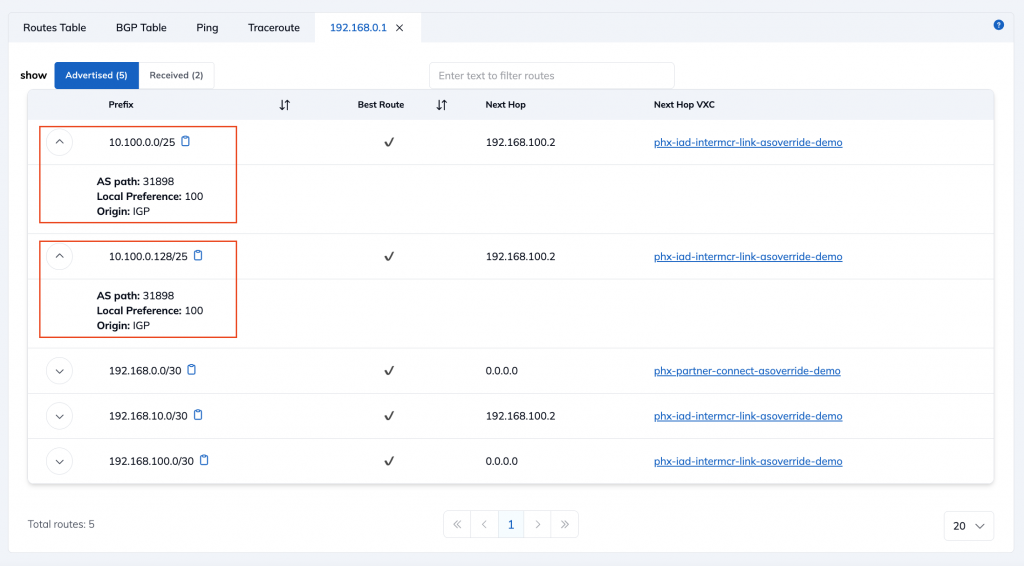This screenshot has height=566, width=1024.
Task: Switch to the Routes Table tab
Action: pos(55,27)
